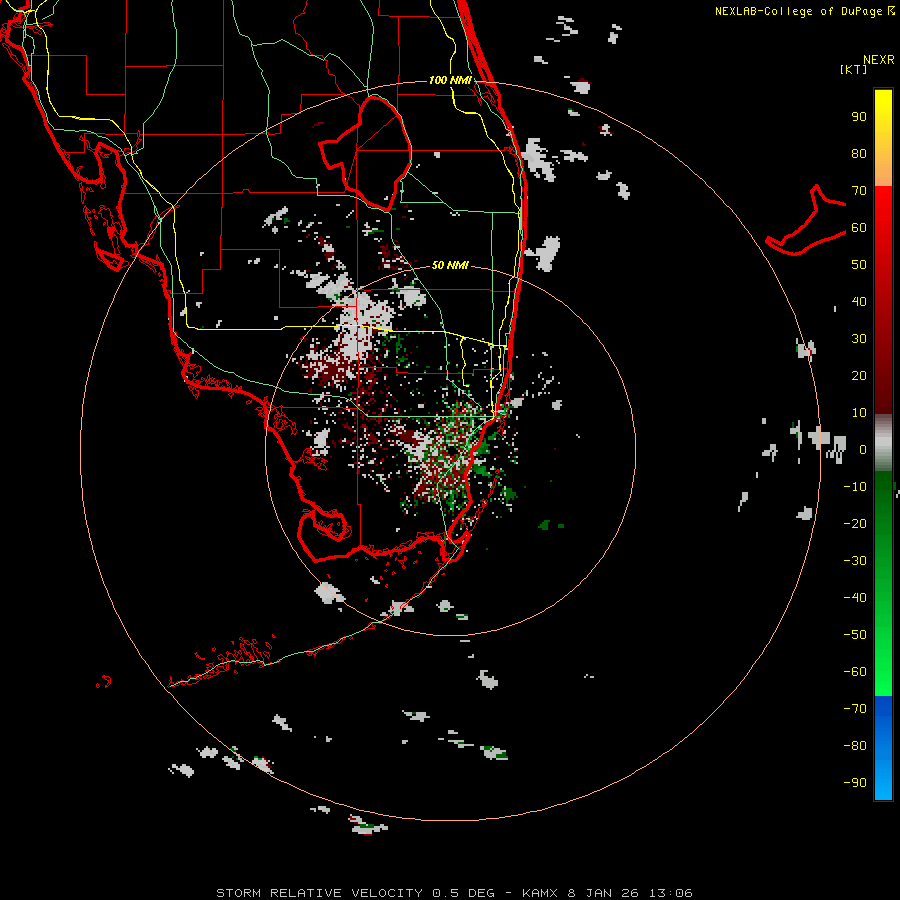Click the -50 value on the velocity scale
Screen dimensions: 900x900
click(x=855, y=635)
